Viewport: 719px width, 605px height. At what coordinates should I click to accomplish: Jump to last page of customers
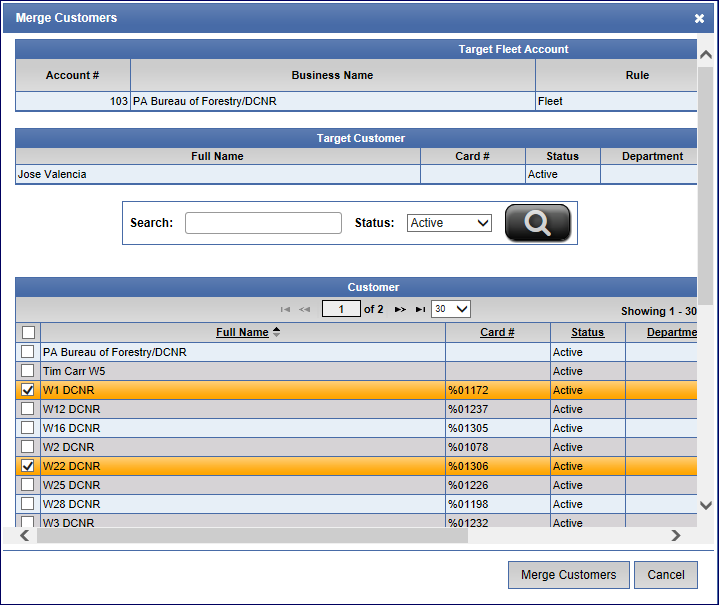[420, 310]
